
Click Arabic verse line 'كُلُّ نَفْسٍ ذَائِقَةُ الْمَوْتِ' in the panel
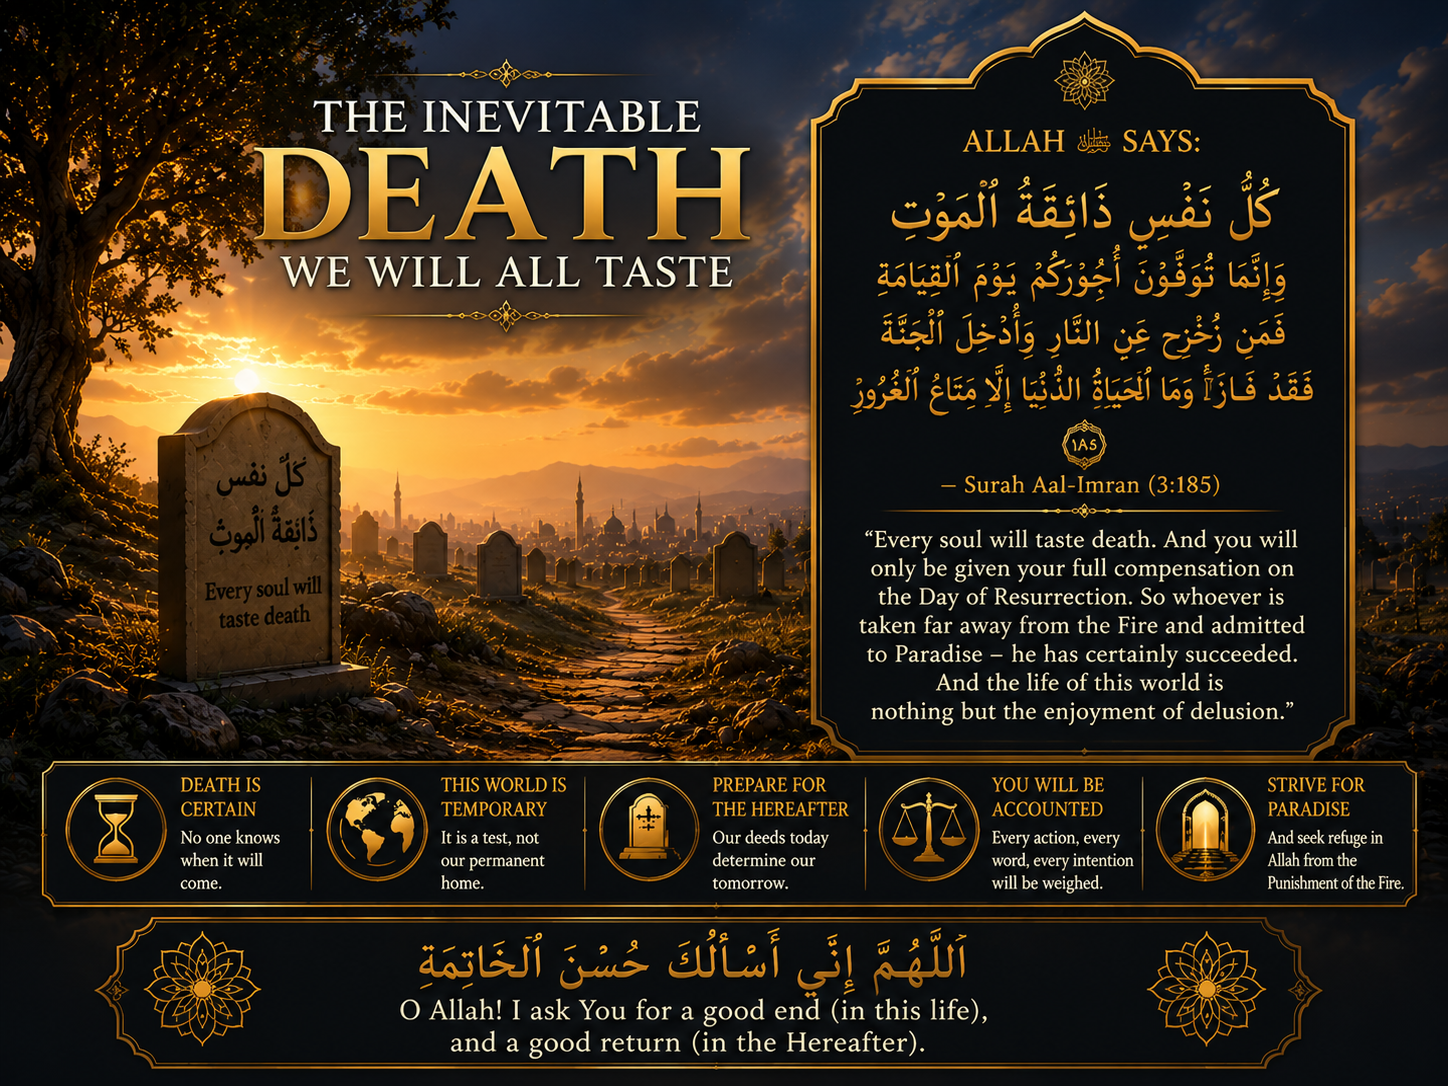tap(1083, 210)
